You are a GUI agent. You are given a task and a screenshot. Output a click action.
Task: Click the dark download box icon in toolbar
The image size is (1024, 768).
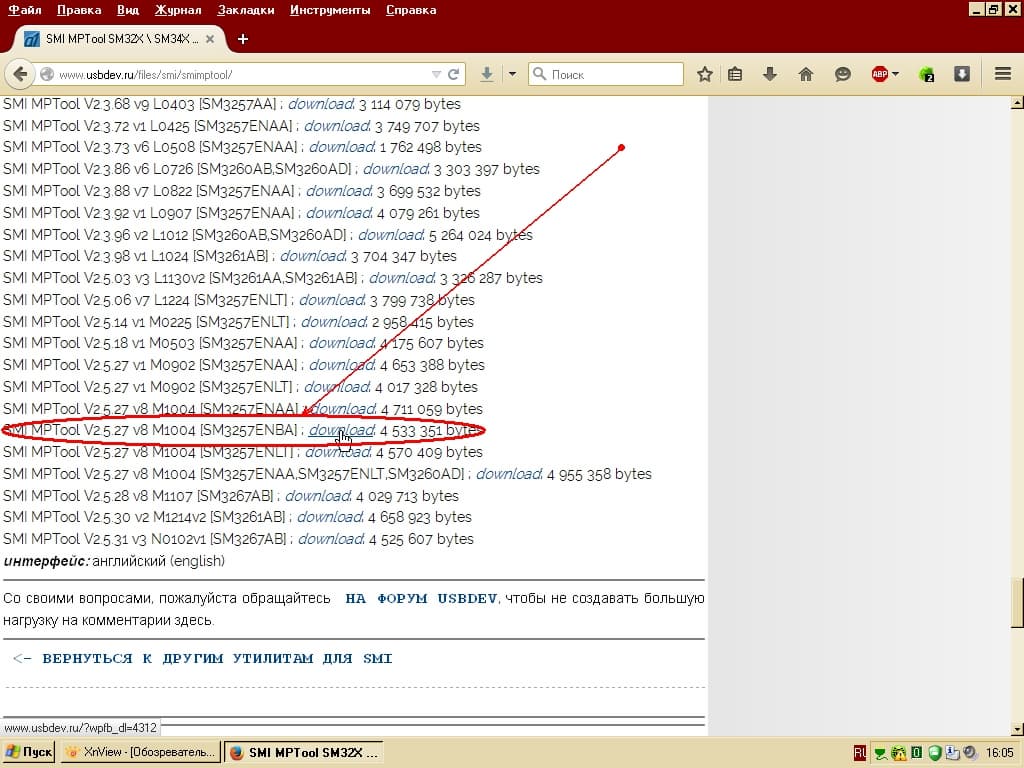pyautogui.click(x=961, y=74)
